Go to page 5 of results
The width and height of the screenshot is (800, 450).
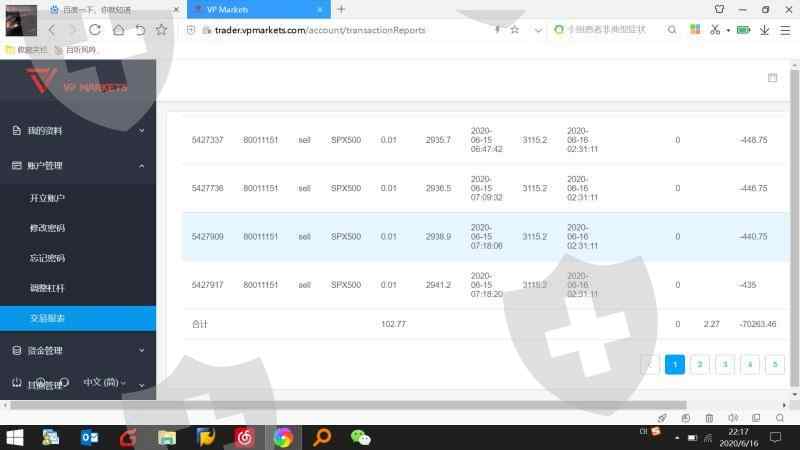[x=774, y=365]
